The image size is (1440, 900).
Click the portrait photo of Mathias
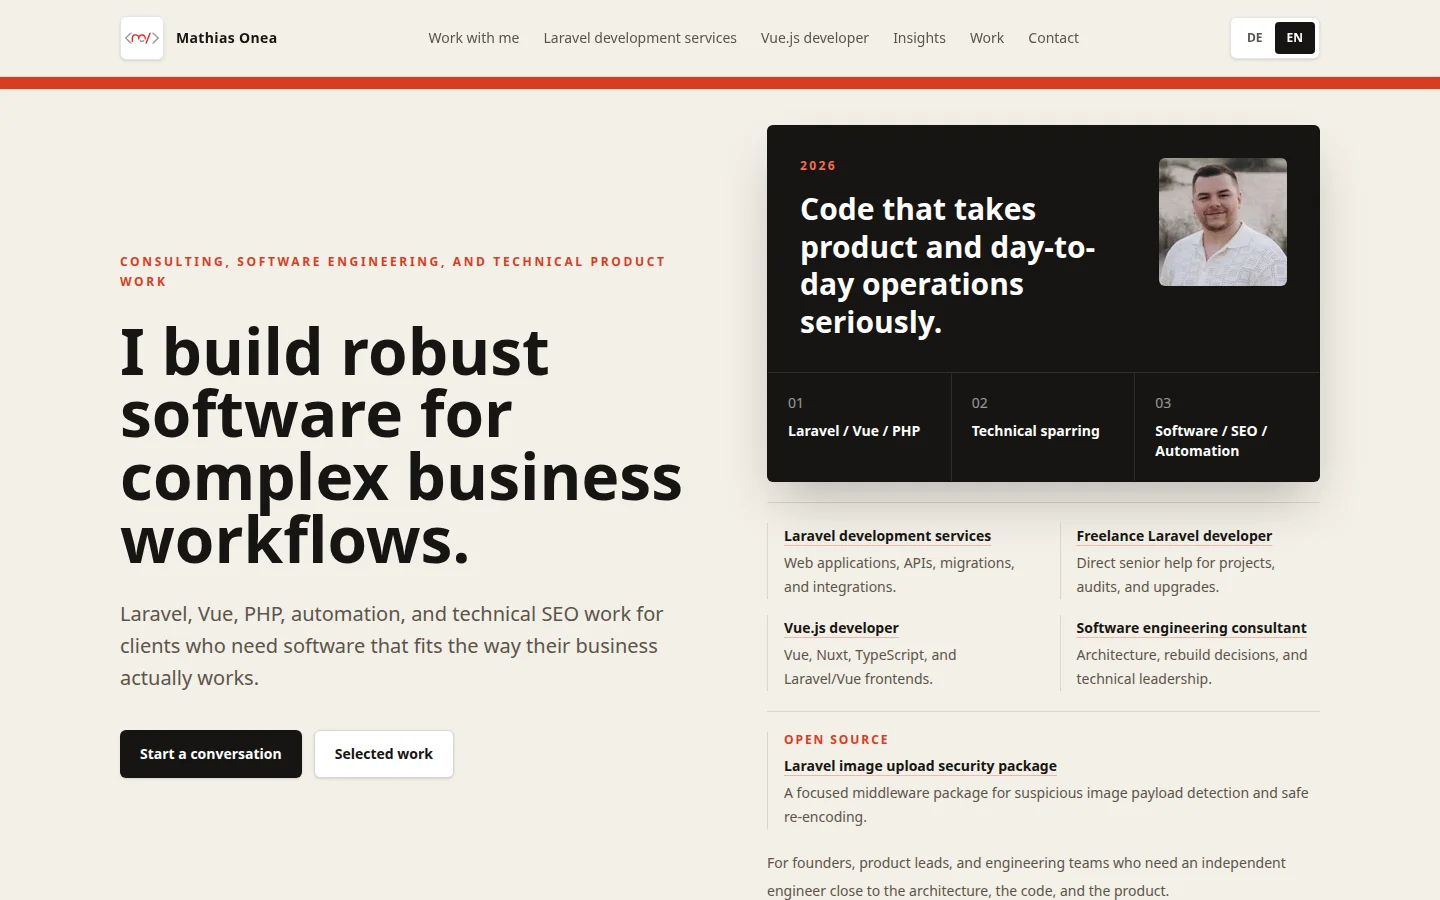coord(1222,222)
